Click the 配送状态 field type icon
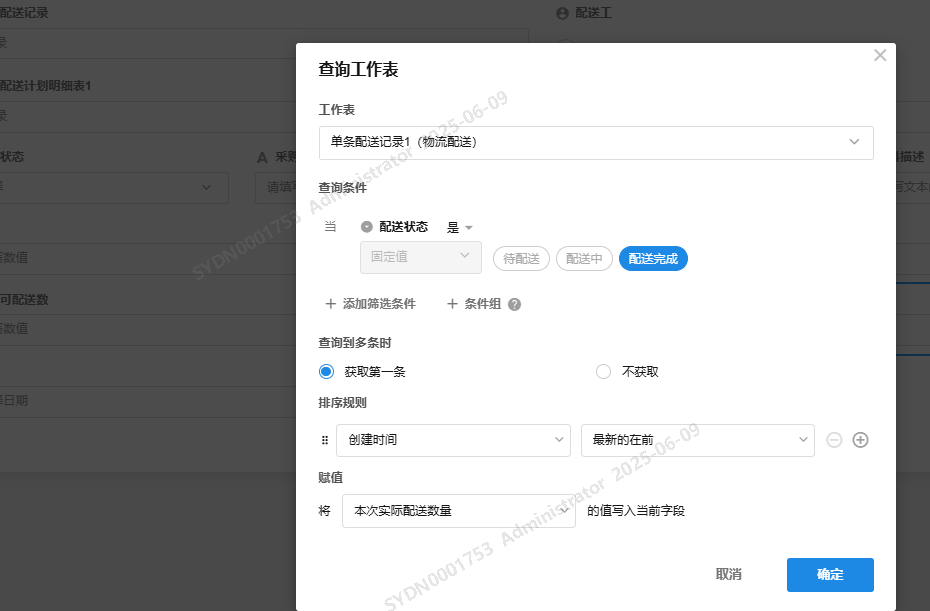Screen dimensions: 930x611 point(367,227)
